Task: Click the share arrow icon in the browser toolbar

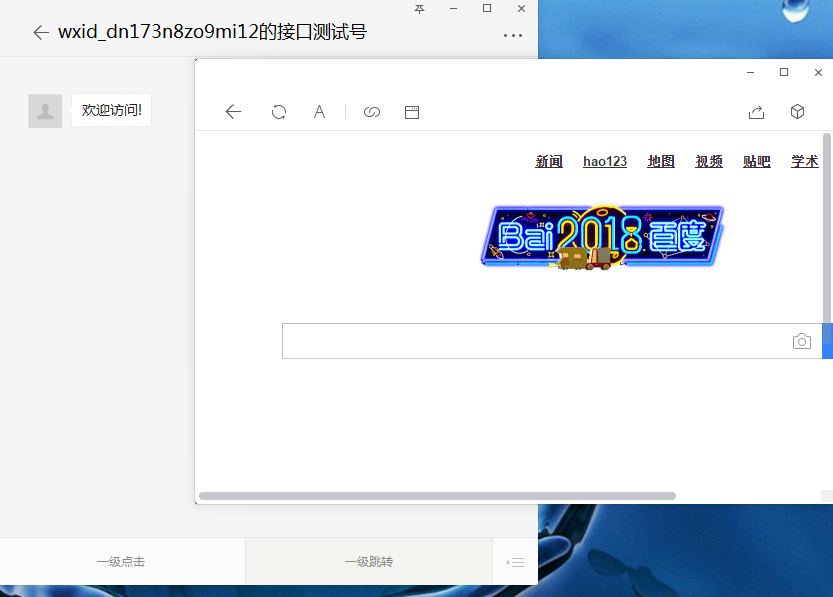Action: (756, 112)
